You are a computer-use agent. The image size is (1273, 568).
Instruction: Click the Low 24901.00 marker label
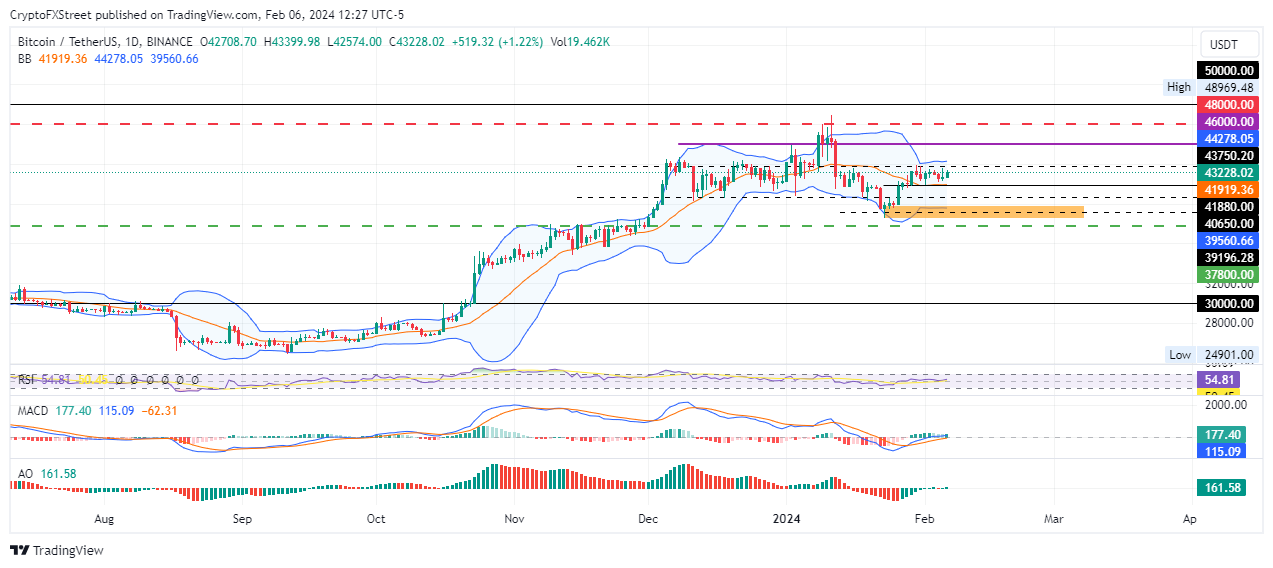pyautogui.click(x=1211, y=355)
